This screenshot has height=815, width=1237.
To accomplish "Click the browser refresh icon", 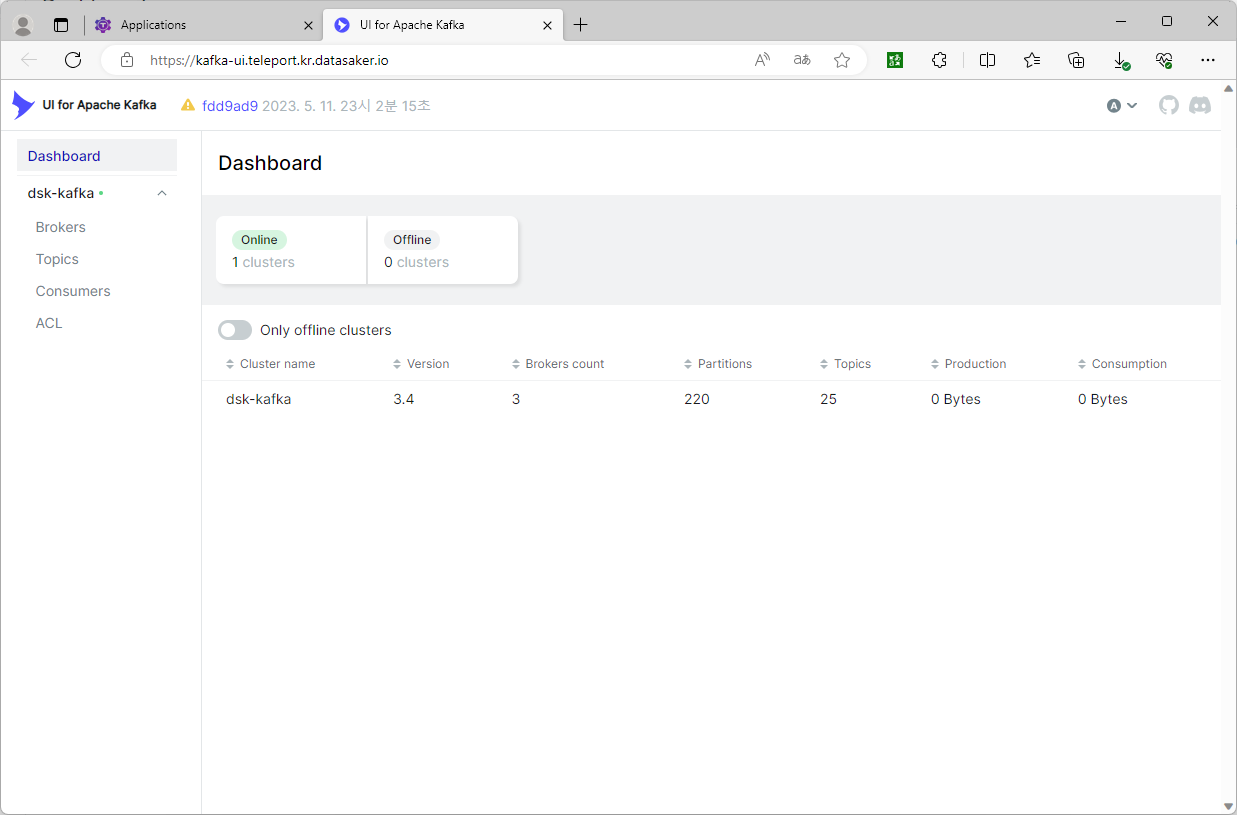I will 73,60.
